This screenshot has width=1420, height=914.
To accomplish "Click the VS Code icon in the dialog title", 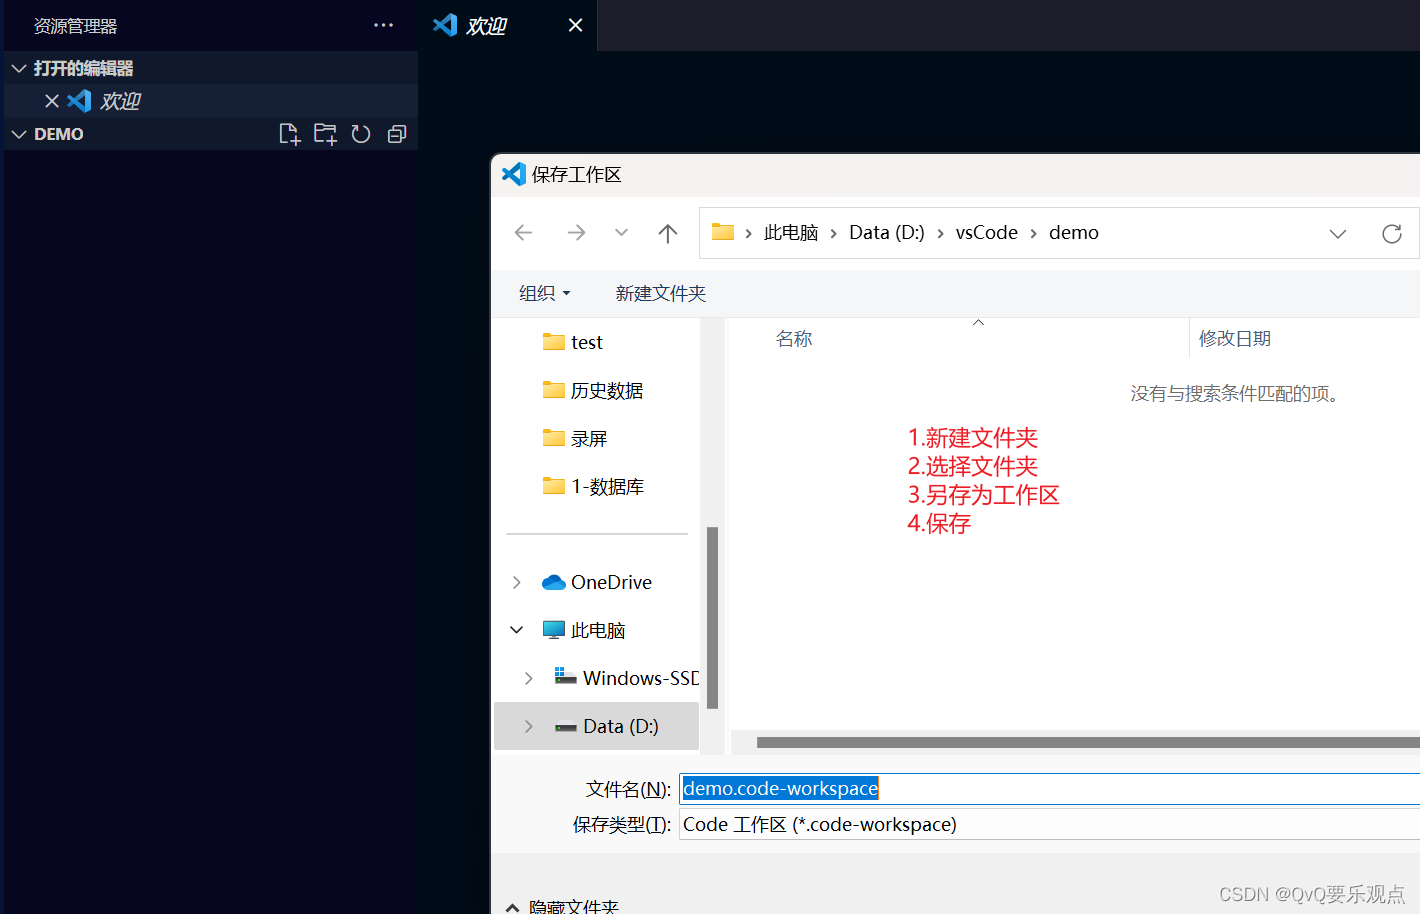I will 513,174.
